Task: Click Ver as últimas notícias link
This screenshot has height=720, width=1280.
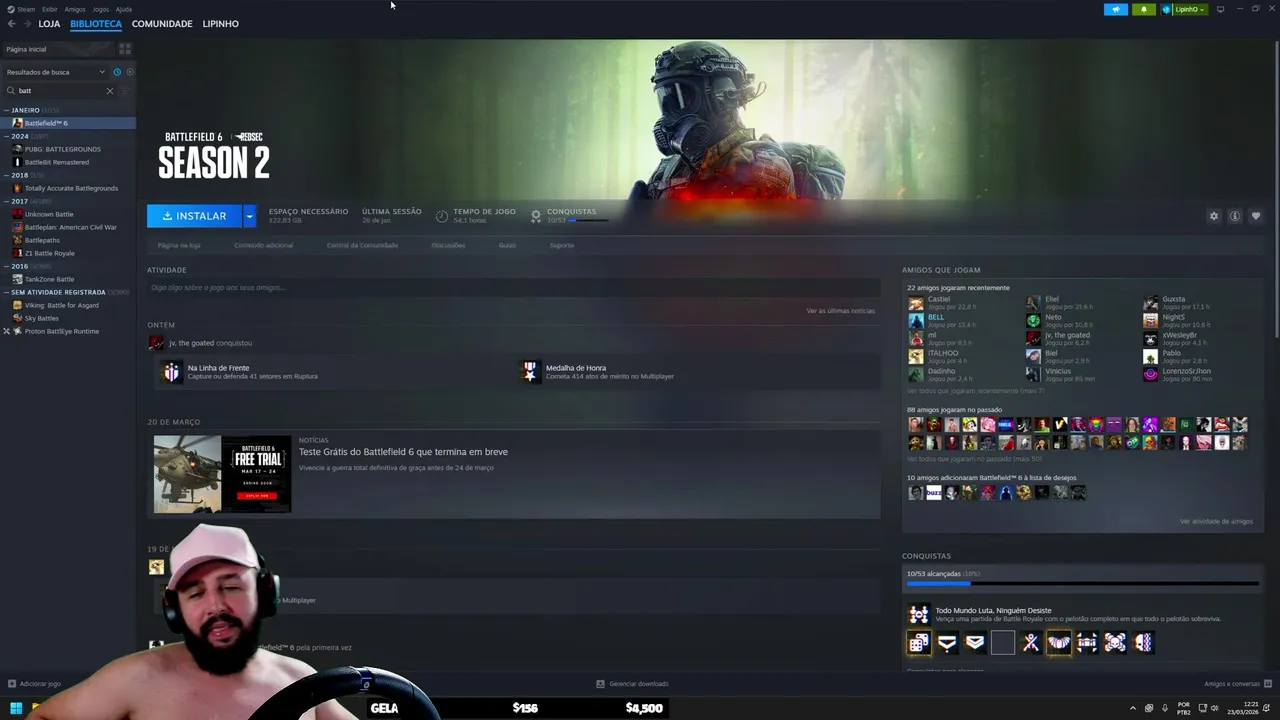Action: [840, 311]
